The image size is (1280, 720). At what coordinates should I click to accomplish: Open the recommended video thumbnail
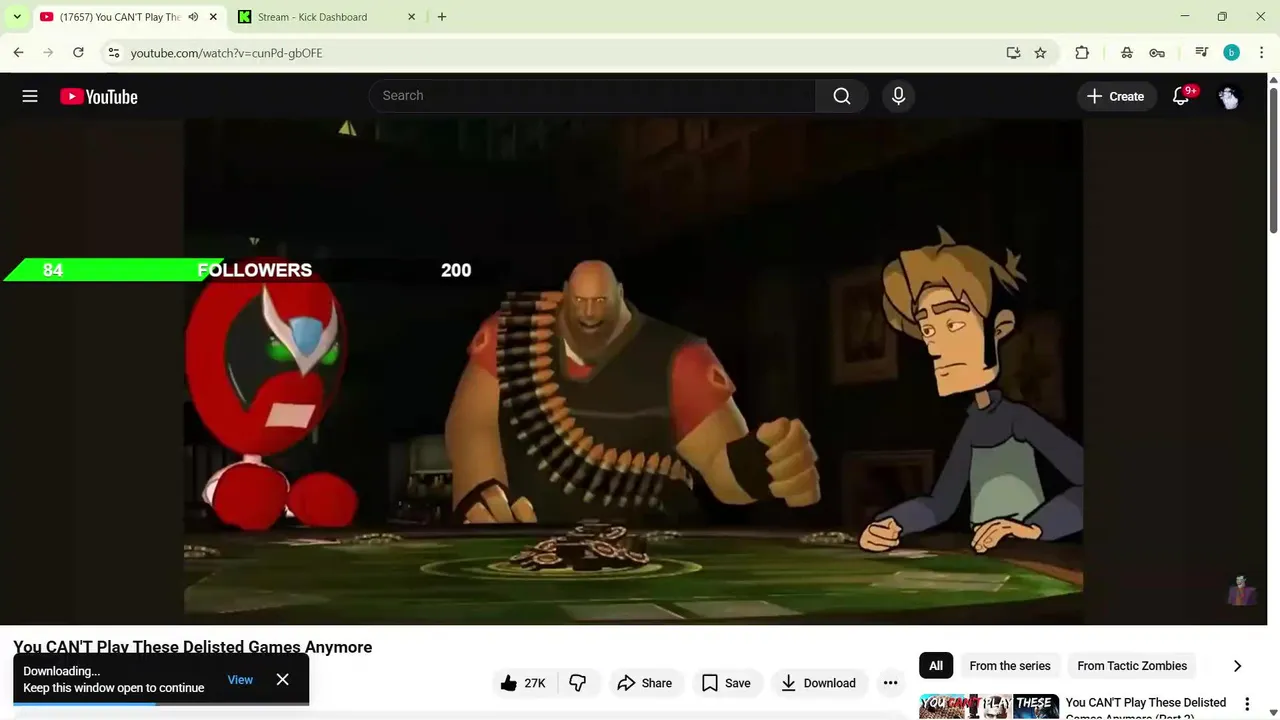pyautogui.click(x=989, y=707)
